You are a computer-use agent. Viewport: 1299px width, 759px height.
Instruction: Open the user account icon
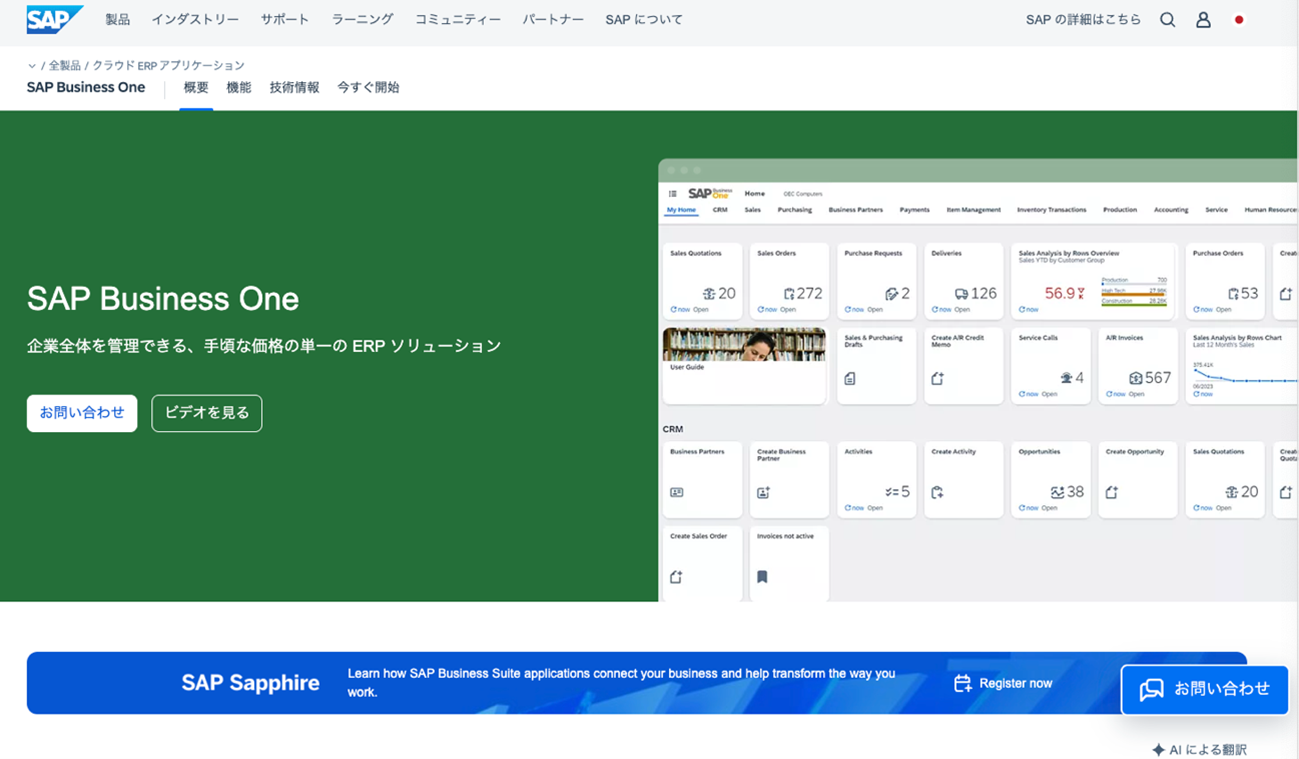[x=1203, y=20]
